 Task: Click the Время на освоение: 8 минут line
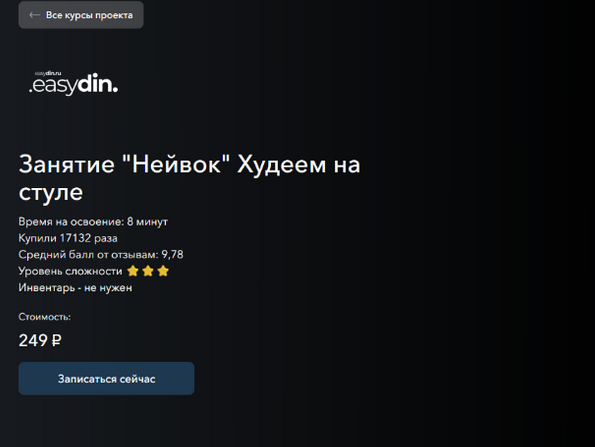93,222
